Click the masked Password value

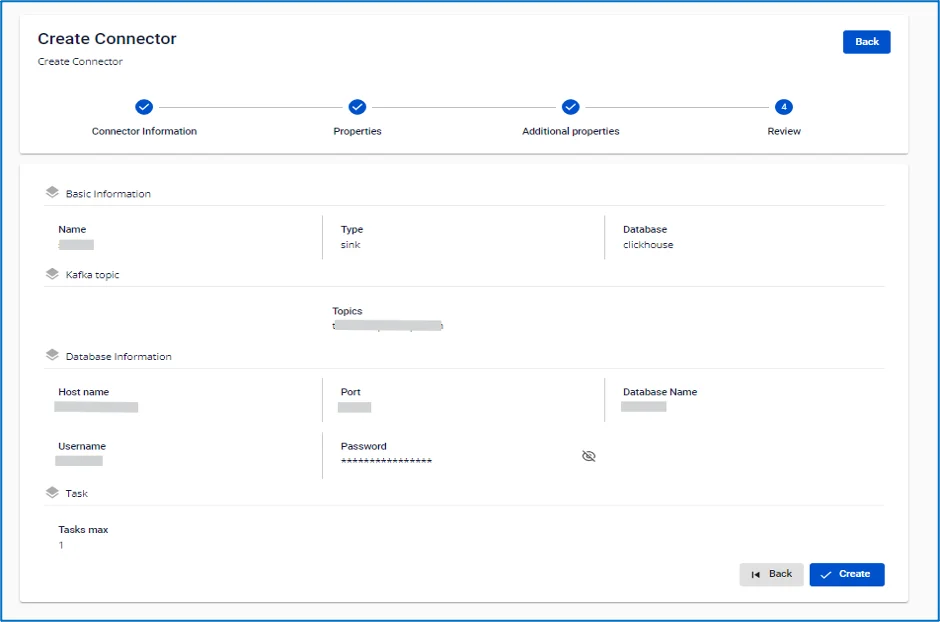[386, 461]
